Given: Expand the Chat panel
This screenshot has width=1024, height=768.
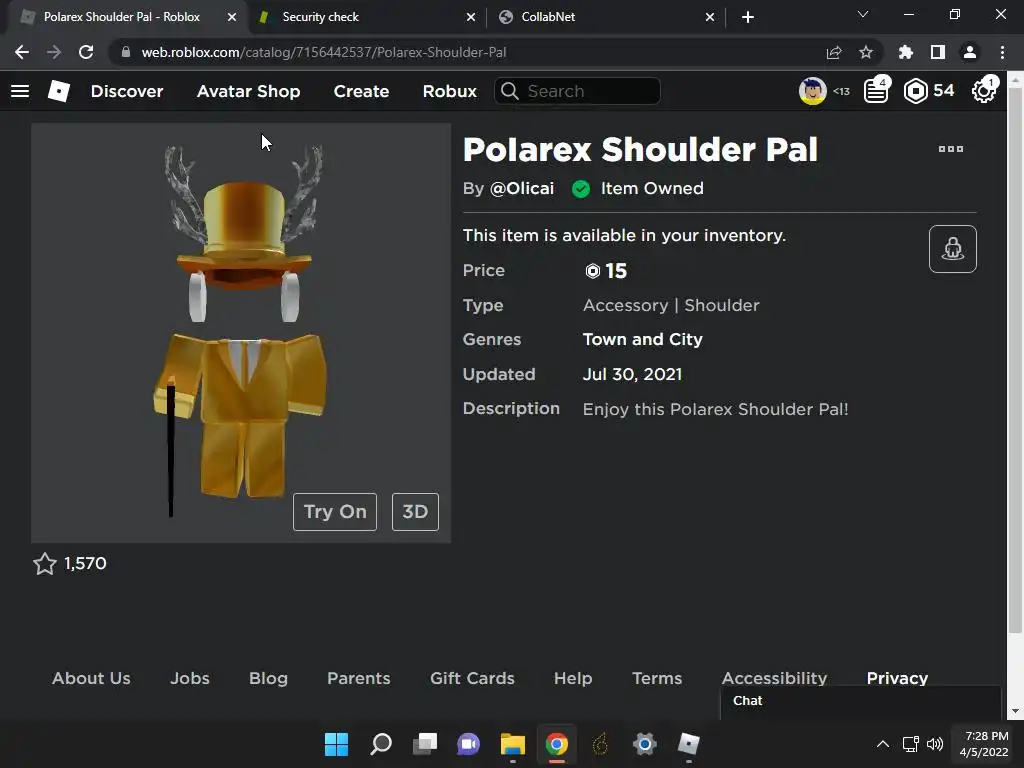Looking at the screenshot, I should [861, 702].
